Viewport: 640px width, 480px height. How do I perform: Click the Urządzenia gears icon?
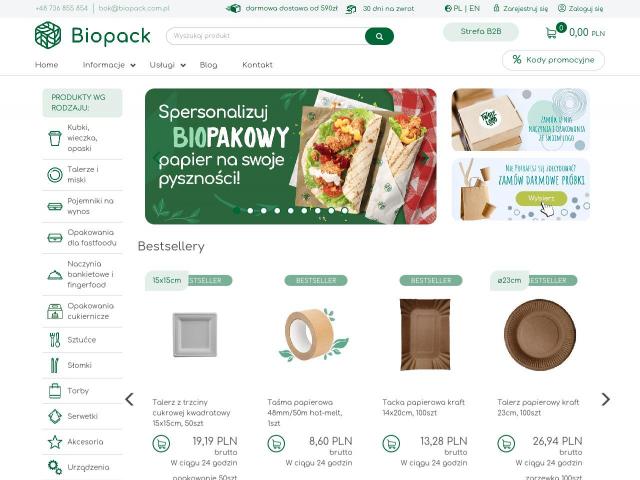click(55, 467)
